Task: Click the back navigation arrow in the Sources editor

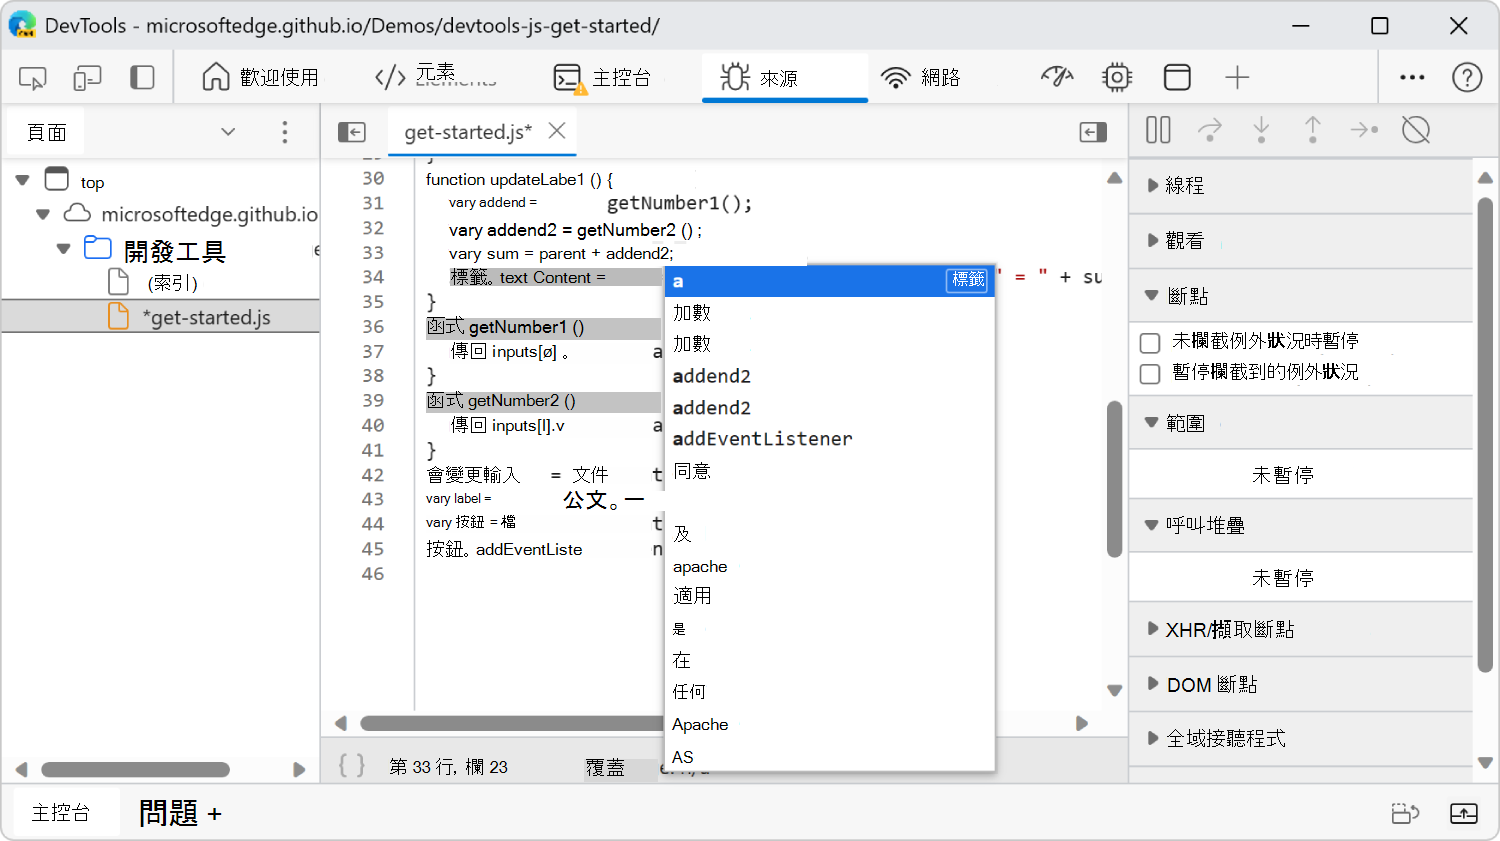Action: coord(352,131)
